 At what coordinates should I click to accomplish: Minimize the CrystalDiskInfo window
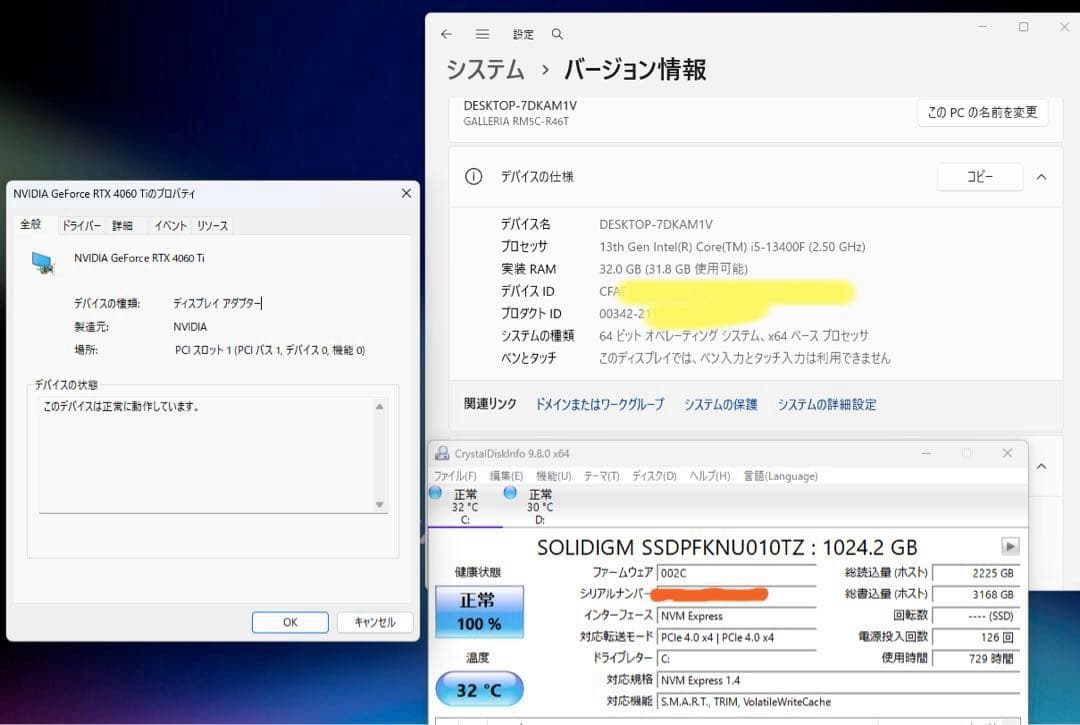[926, 453]
